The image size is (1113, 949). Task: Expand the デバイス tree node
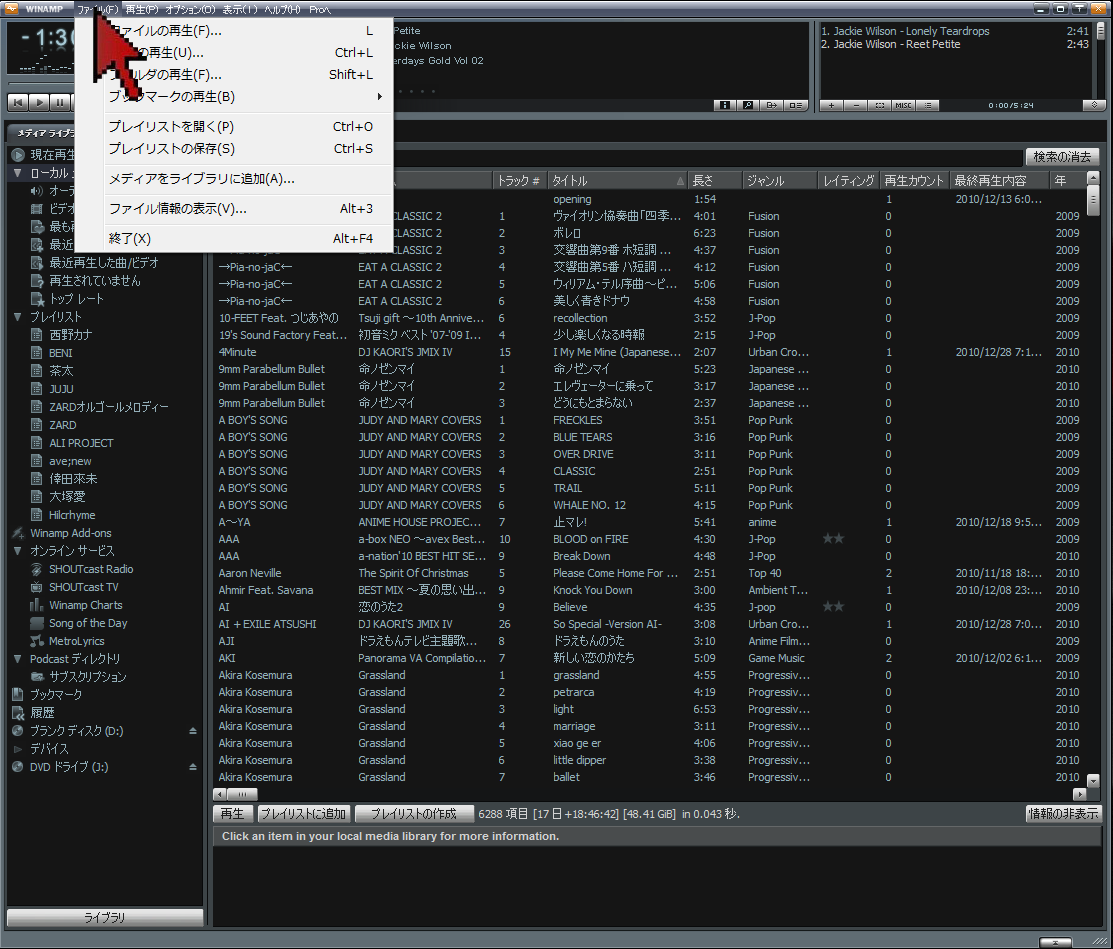click(x=17, y=749)
